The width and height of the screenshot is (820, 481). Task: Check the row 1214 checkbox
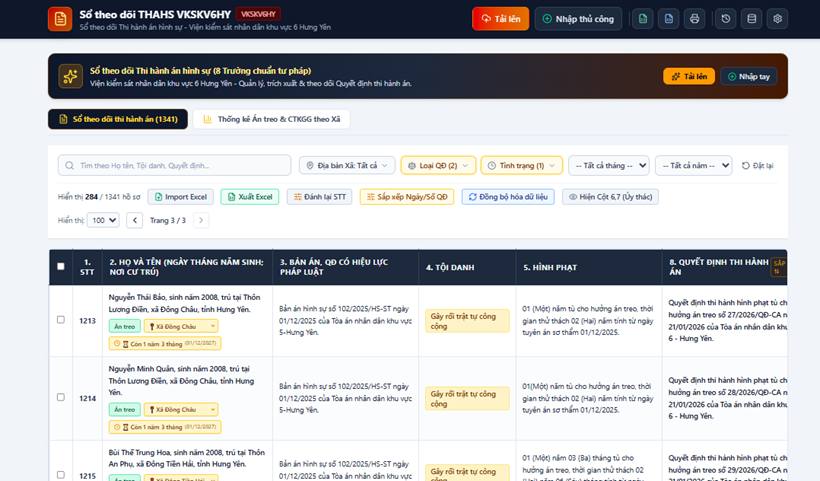coord(61,397)
